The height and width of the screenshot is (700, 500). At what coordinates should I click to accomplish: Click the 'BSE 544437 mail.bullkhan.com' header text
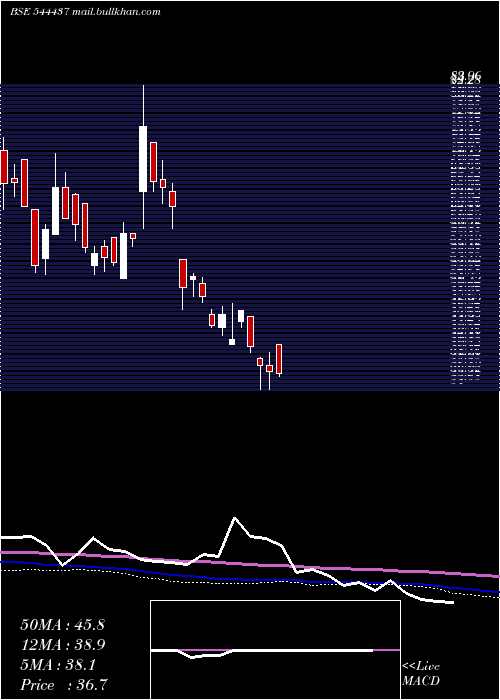click(x=85, y=12)
